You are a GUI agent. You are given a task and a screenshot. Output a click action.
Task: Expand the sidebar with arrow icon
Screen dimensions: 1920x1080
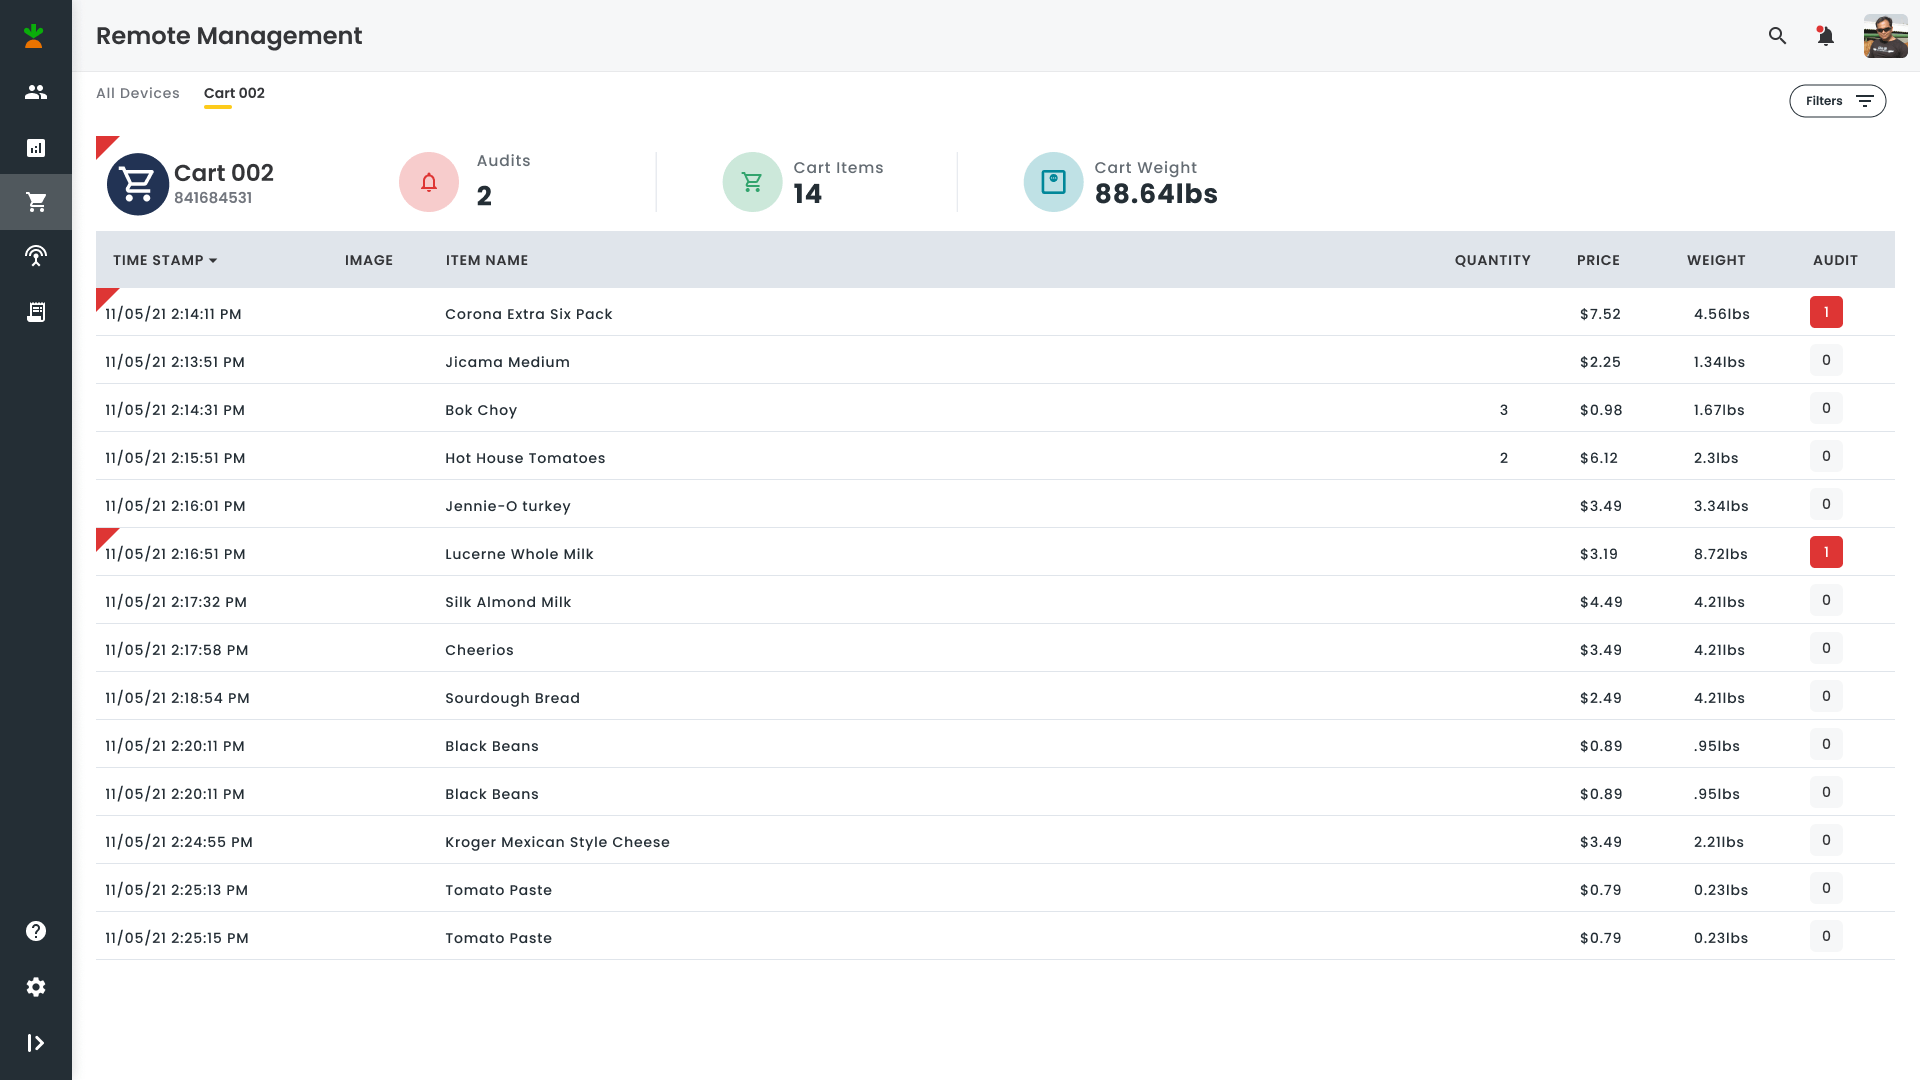pyautogui.click(x=36, y=1043)
